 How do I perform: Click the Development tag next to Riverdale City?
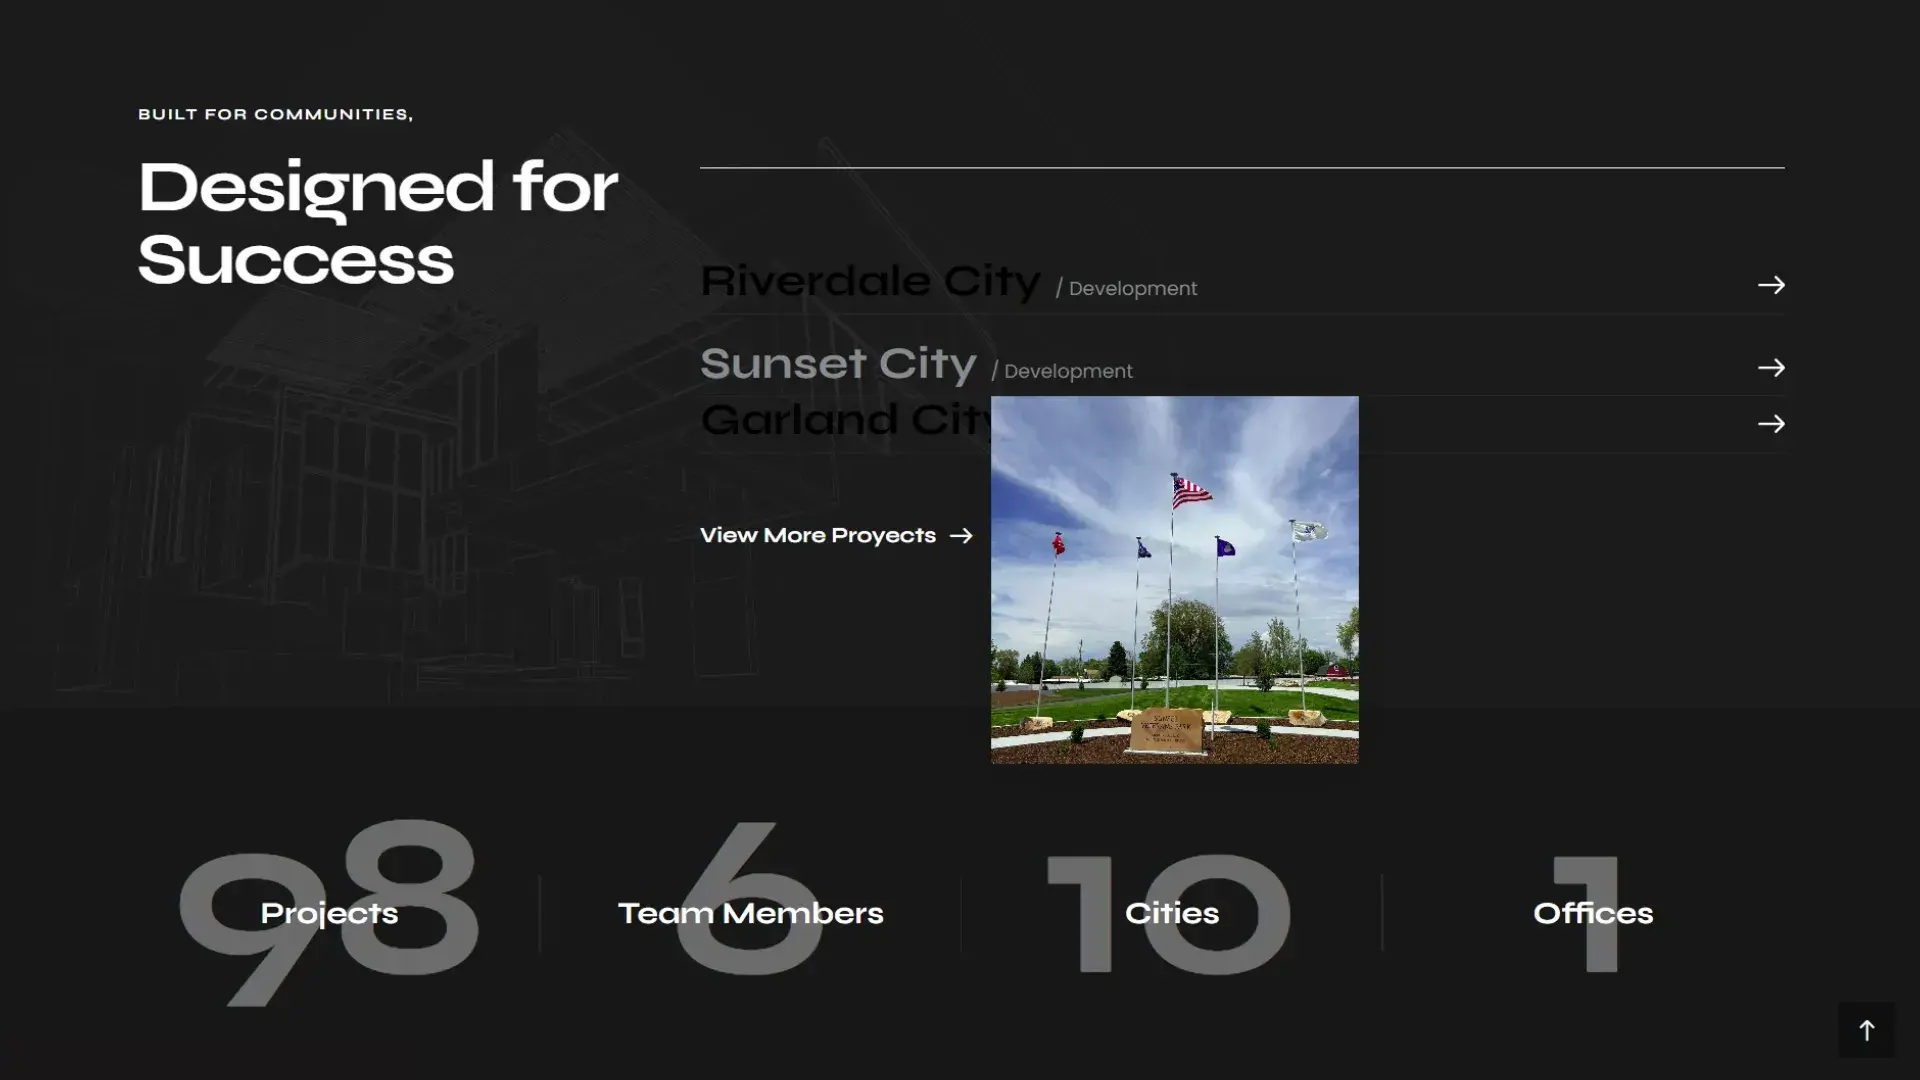[x=1131, y=289]
